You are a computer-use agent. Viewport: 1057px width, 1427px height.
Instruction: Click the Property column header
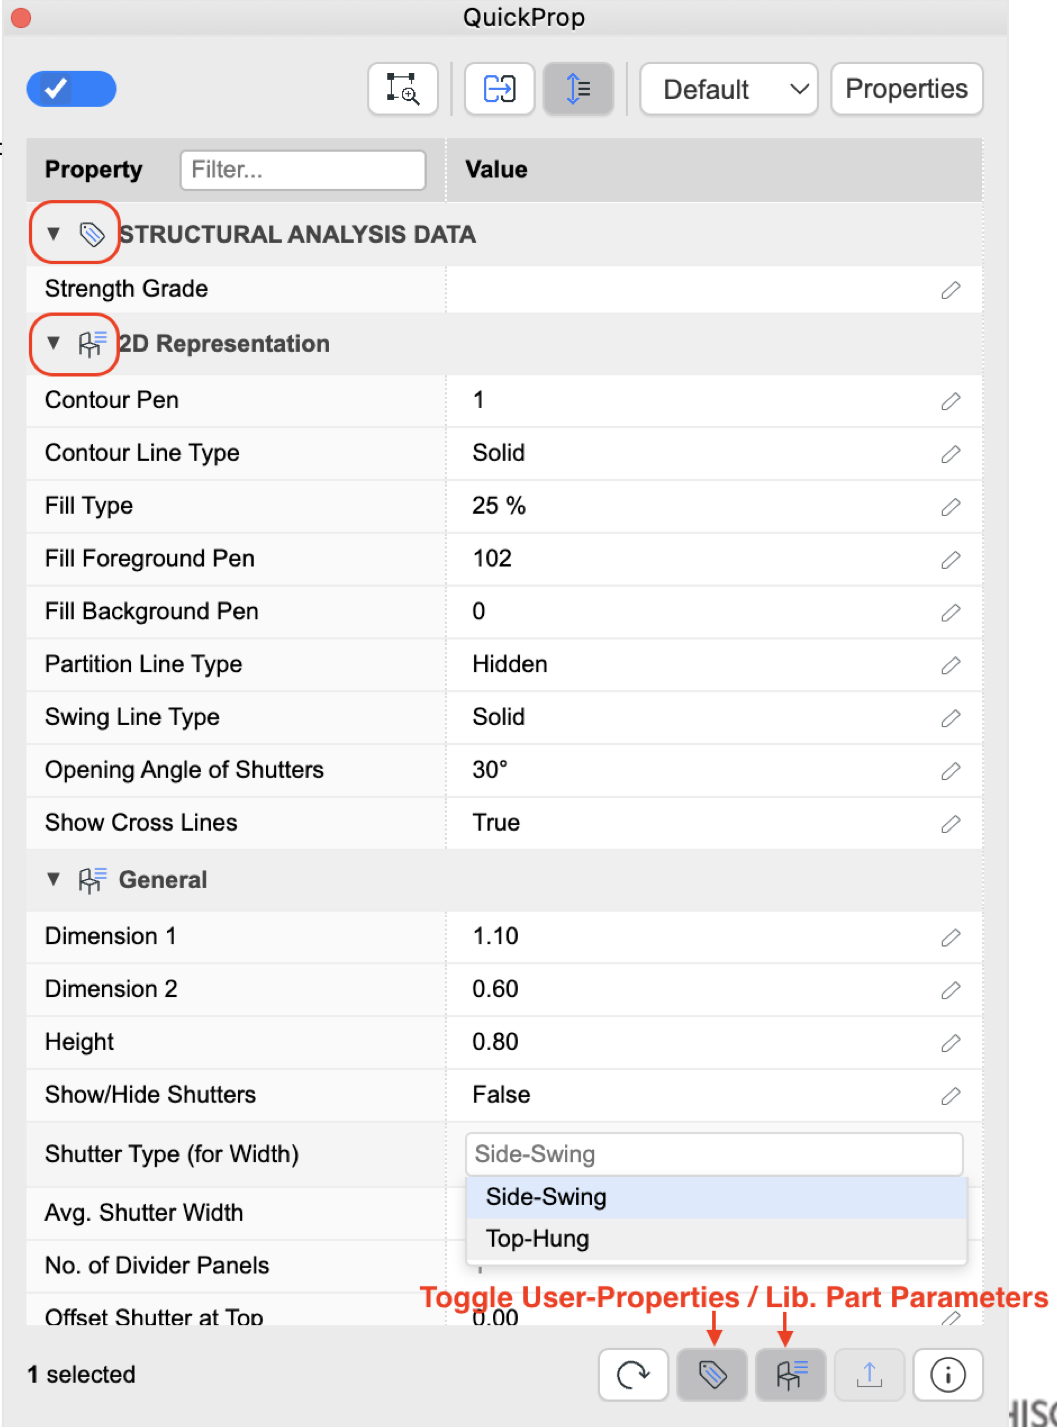pos(94,170)
